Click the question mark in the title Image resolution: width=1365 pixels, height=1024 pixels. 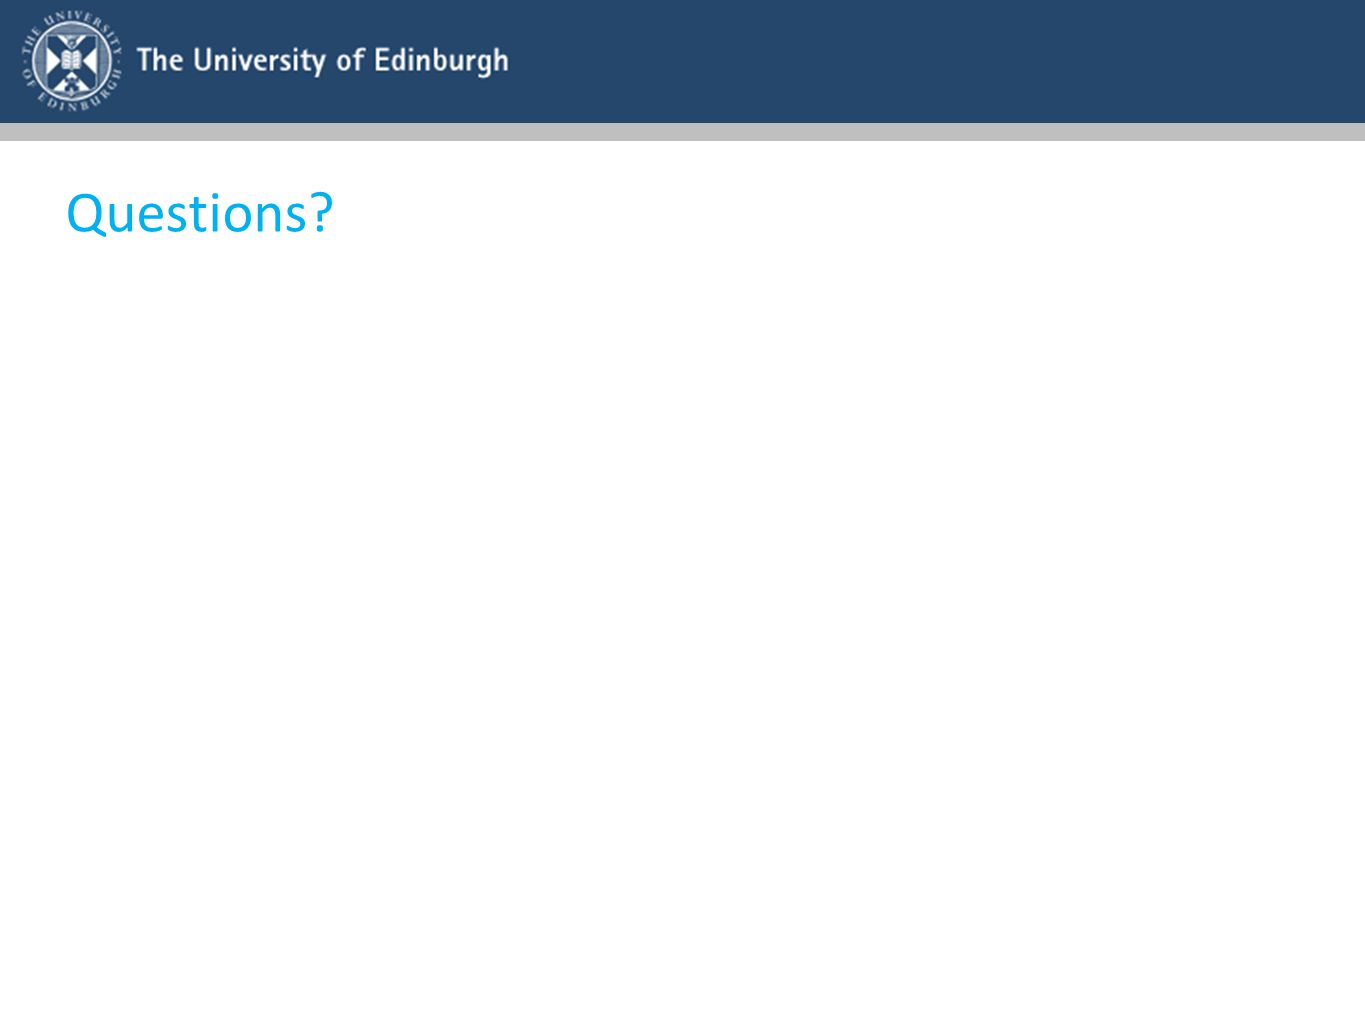pos(321,211)
